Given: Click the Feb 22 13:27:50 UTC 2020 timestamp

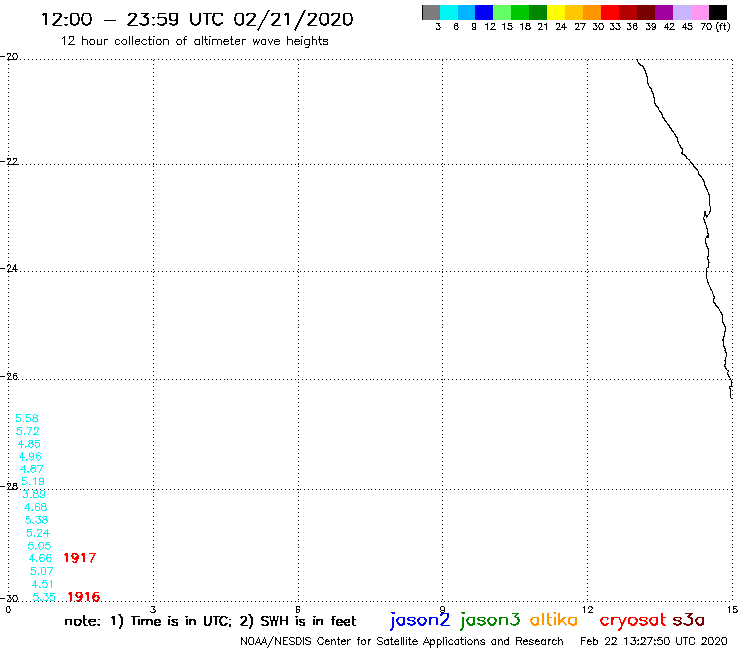Looking at the screenshot, I should tap(654, 641).
